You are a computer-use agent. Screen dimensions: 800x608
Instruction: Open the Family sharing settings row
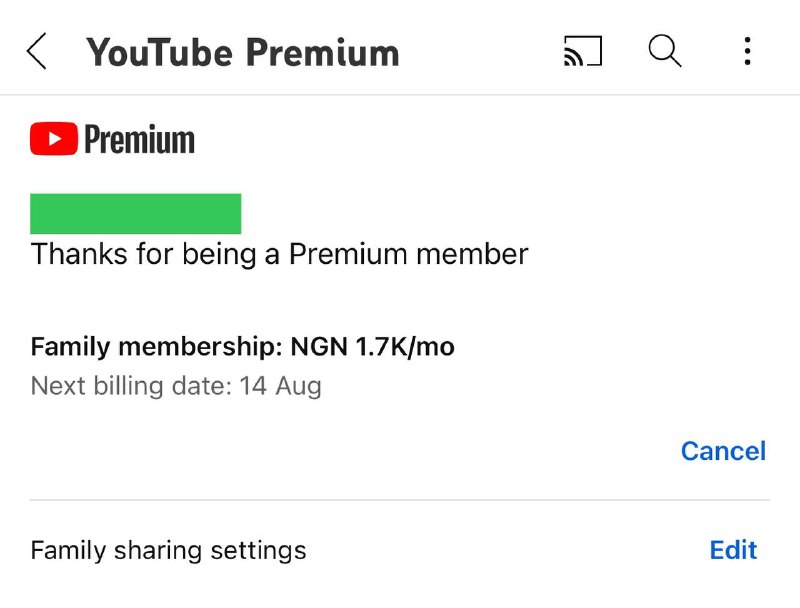pyautogui.click(x=168, y=550)
